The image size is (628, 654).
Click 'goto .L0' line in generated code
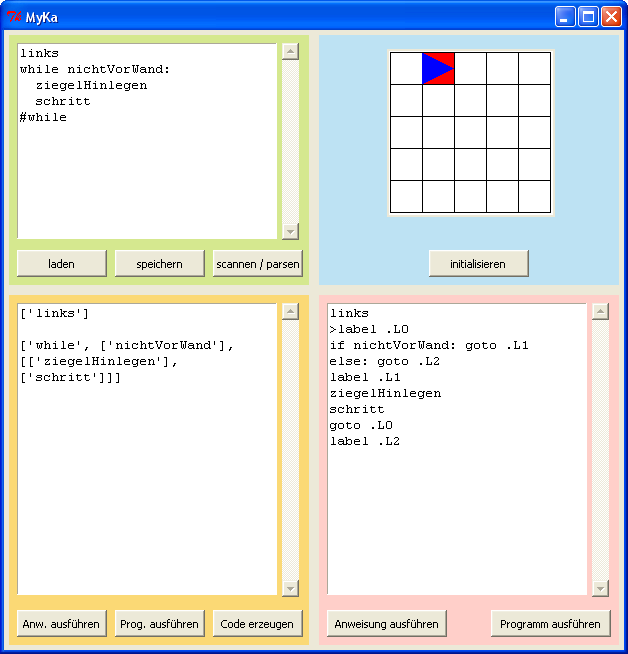tap(361, 425)
